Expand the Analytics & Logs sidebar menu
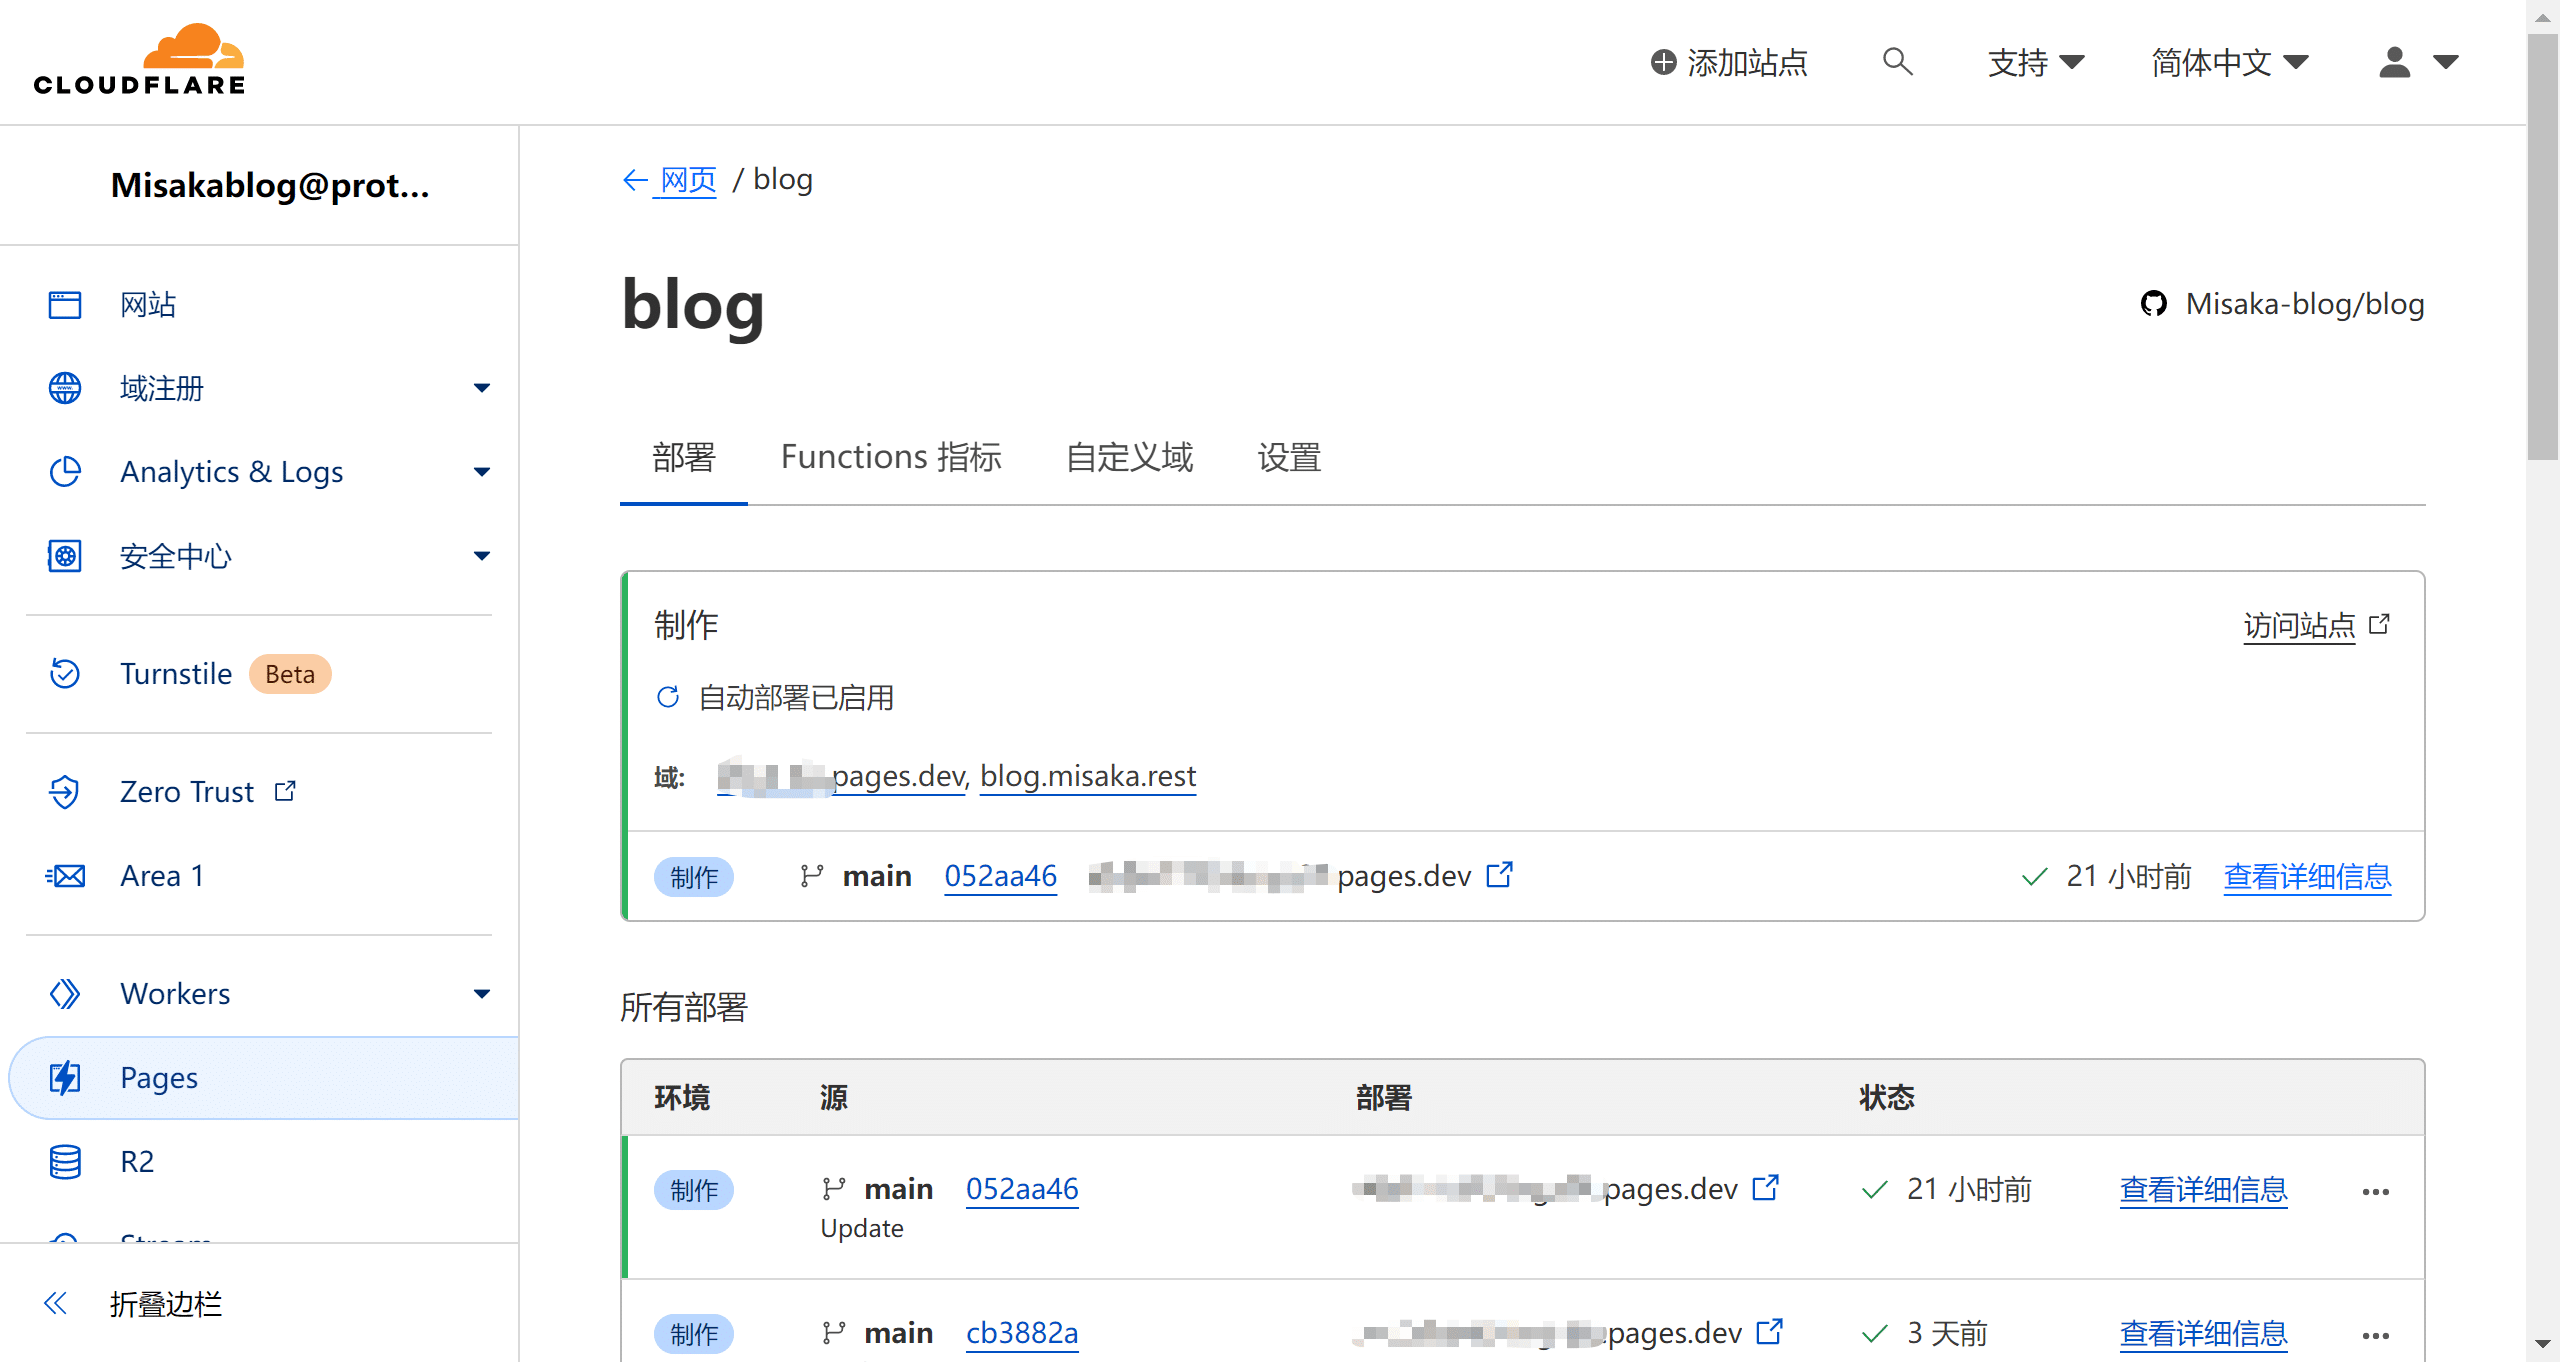 coord(482,472)
